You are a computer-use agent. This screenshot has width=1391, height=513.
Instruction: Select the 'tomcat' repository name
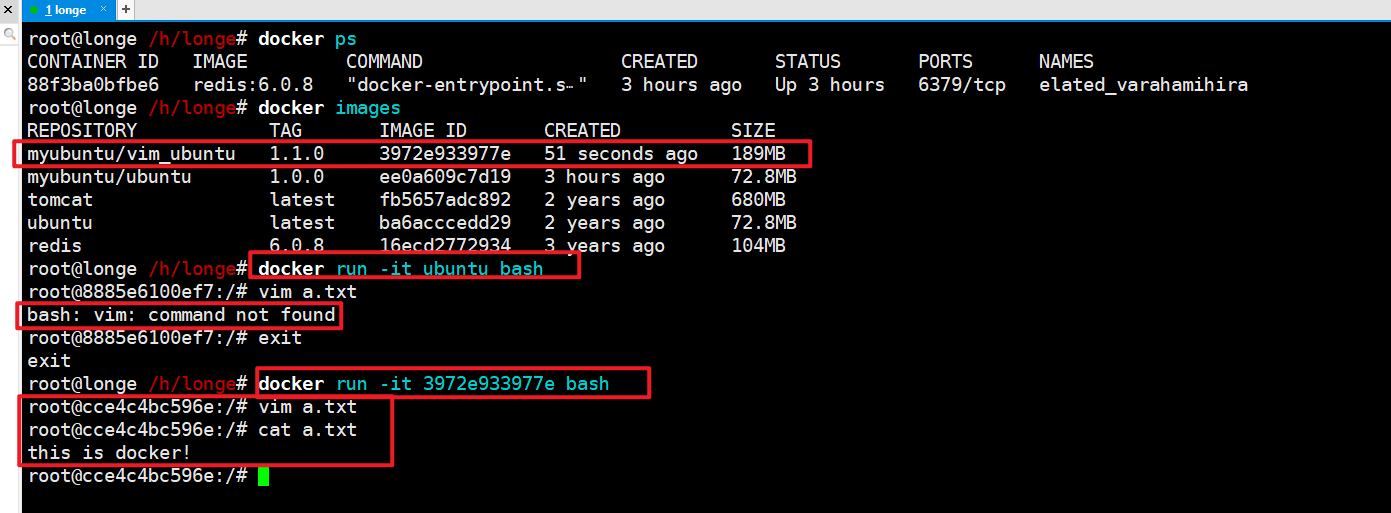(x=60, y=200)
